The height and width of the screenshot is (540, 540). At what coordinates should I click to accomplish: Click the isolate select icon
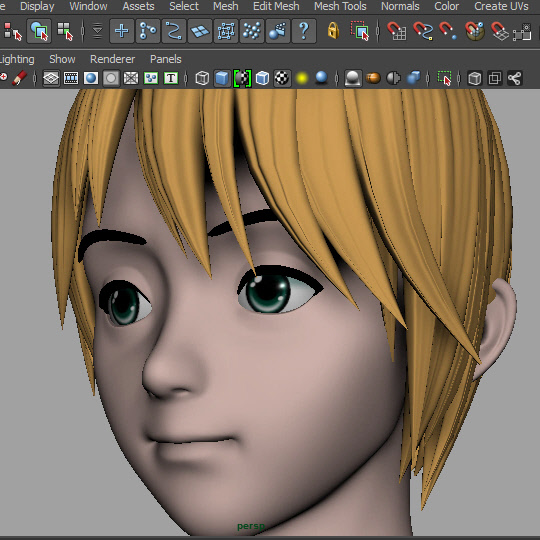tap(444, 78)
